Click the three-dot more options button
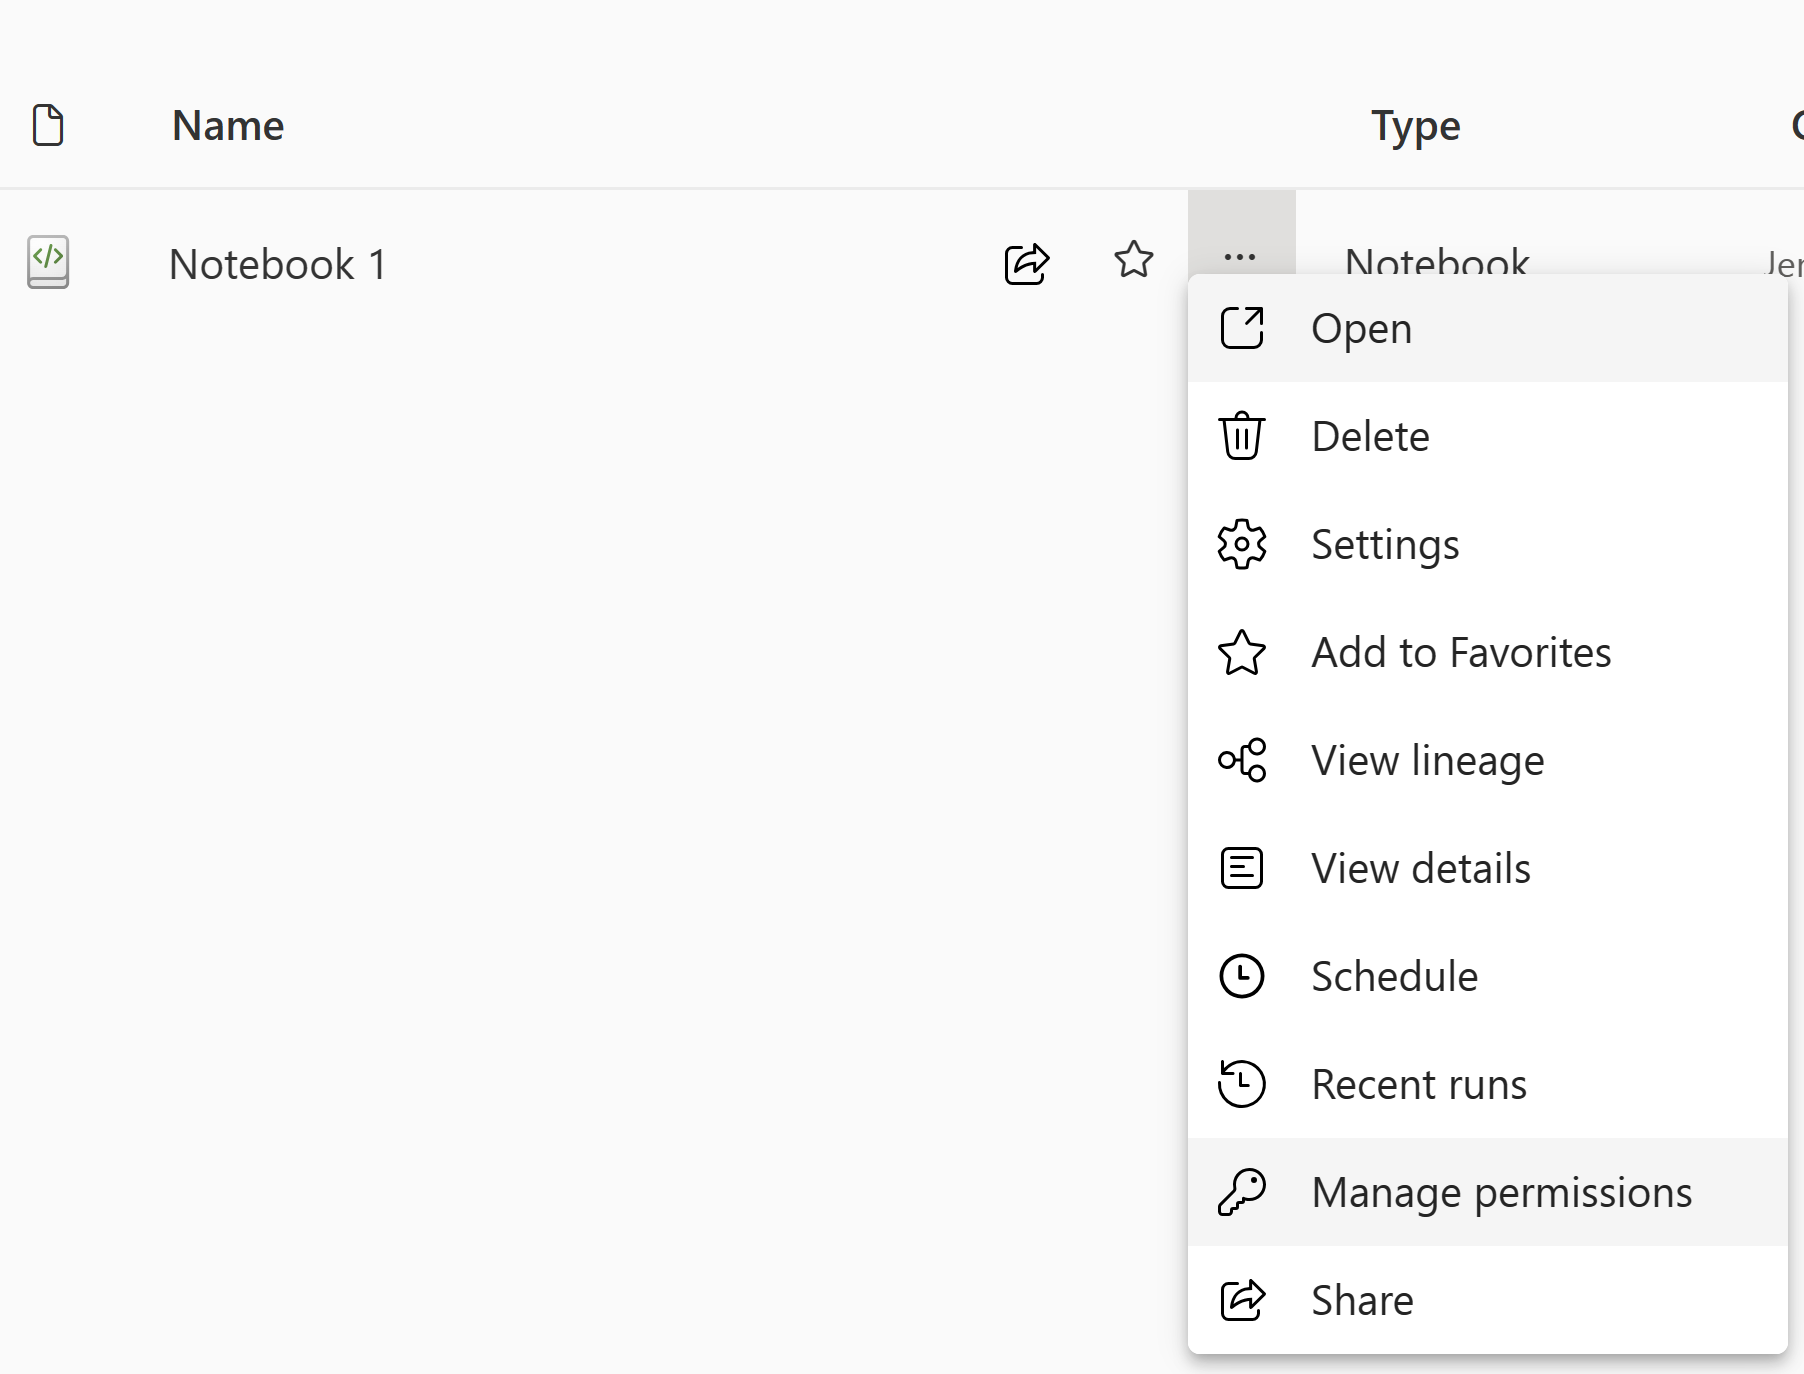 coord(1240,257)
